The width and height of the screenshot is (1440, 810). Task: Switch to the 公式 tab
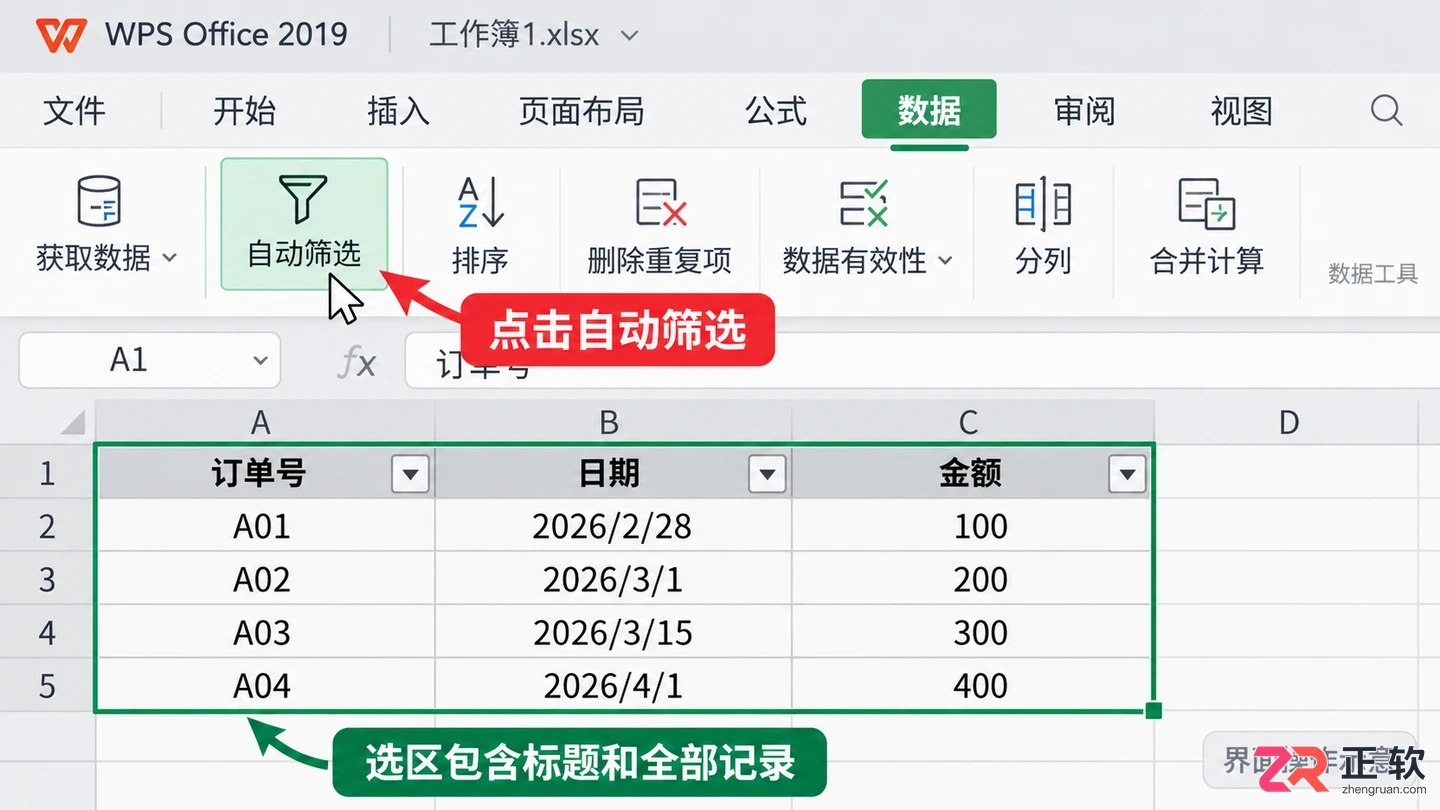(x=776, y=111)
